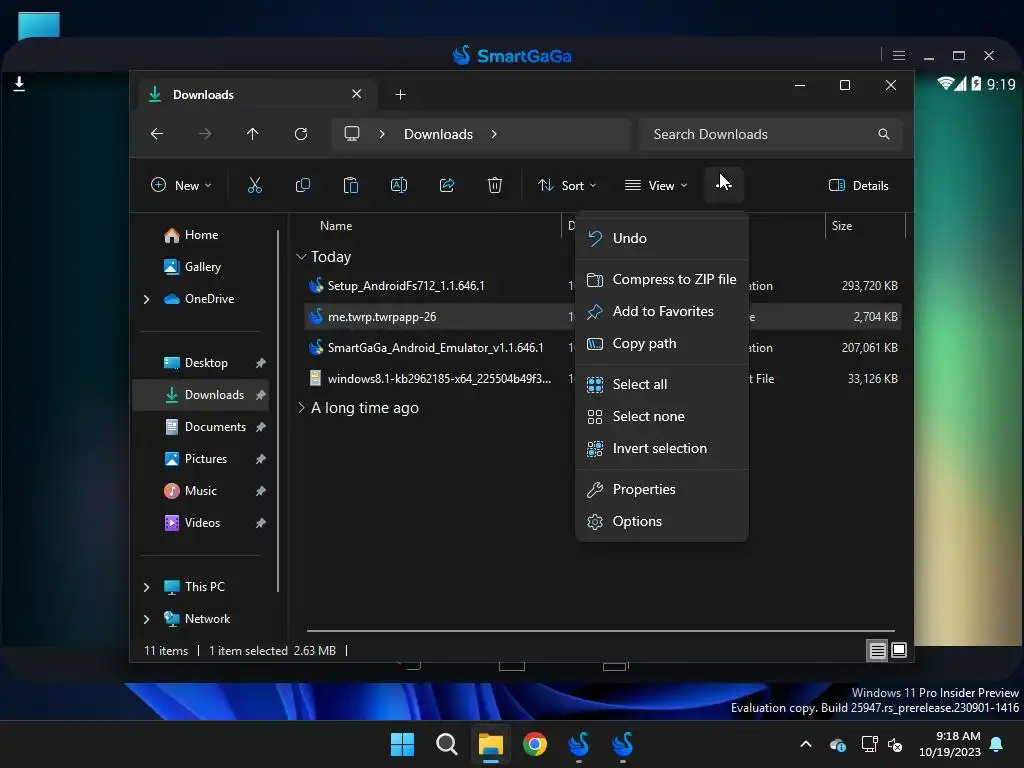Open the New dropdown
The height and width of the screenshot is (768, 1024).
point(182,185)
